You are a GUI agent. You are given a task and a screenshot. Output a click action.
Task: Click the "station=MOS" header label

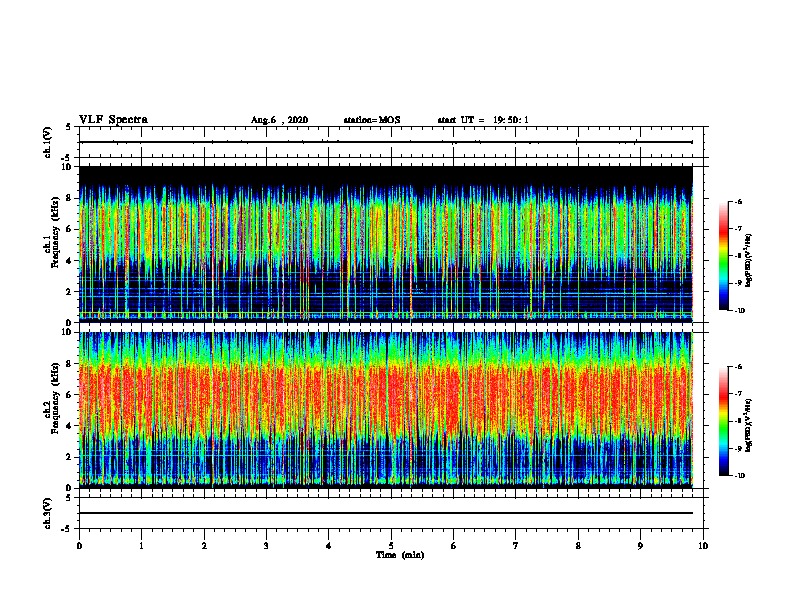point(372,120)
